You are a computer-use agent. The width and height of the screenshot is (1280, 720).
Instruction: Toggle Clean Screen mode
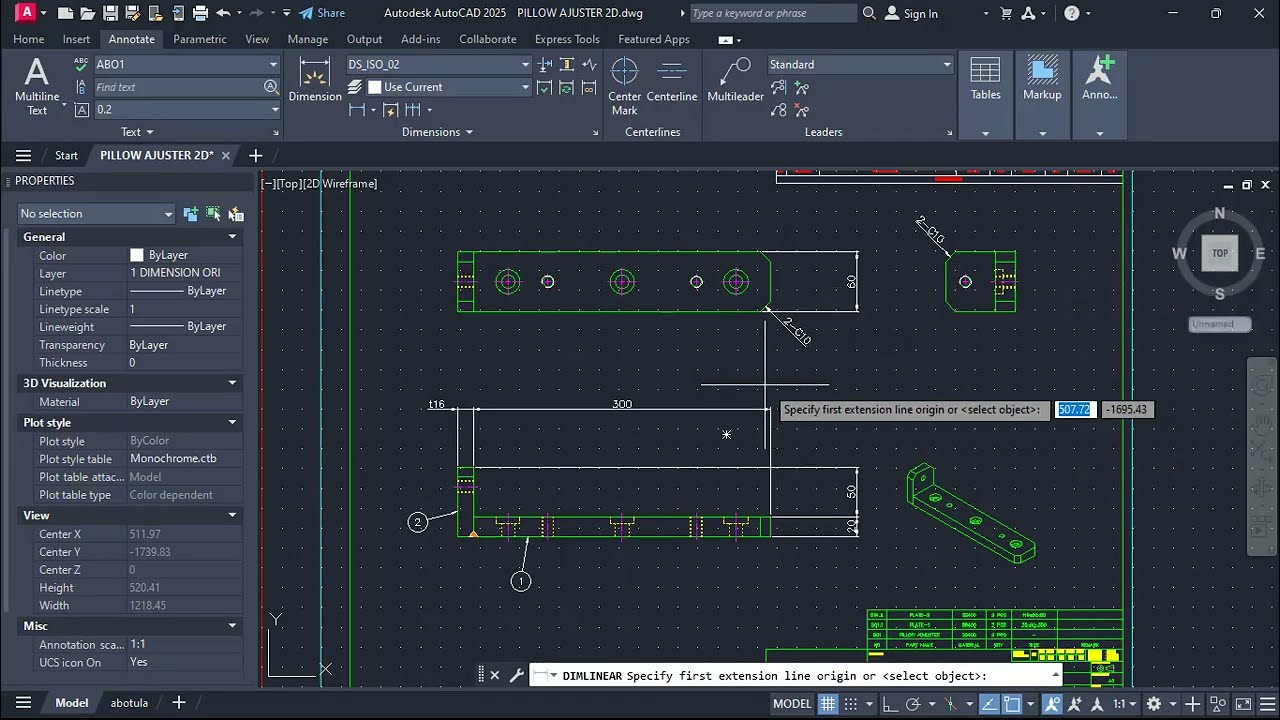point(1243,703)
